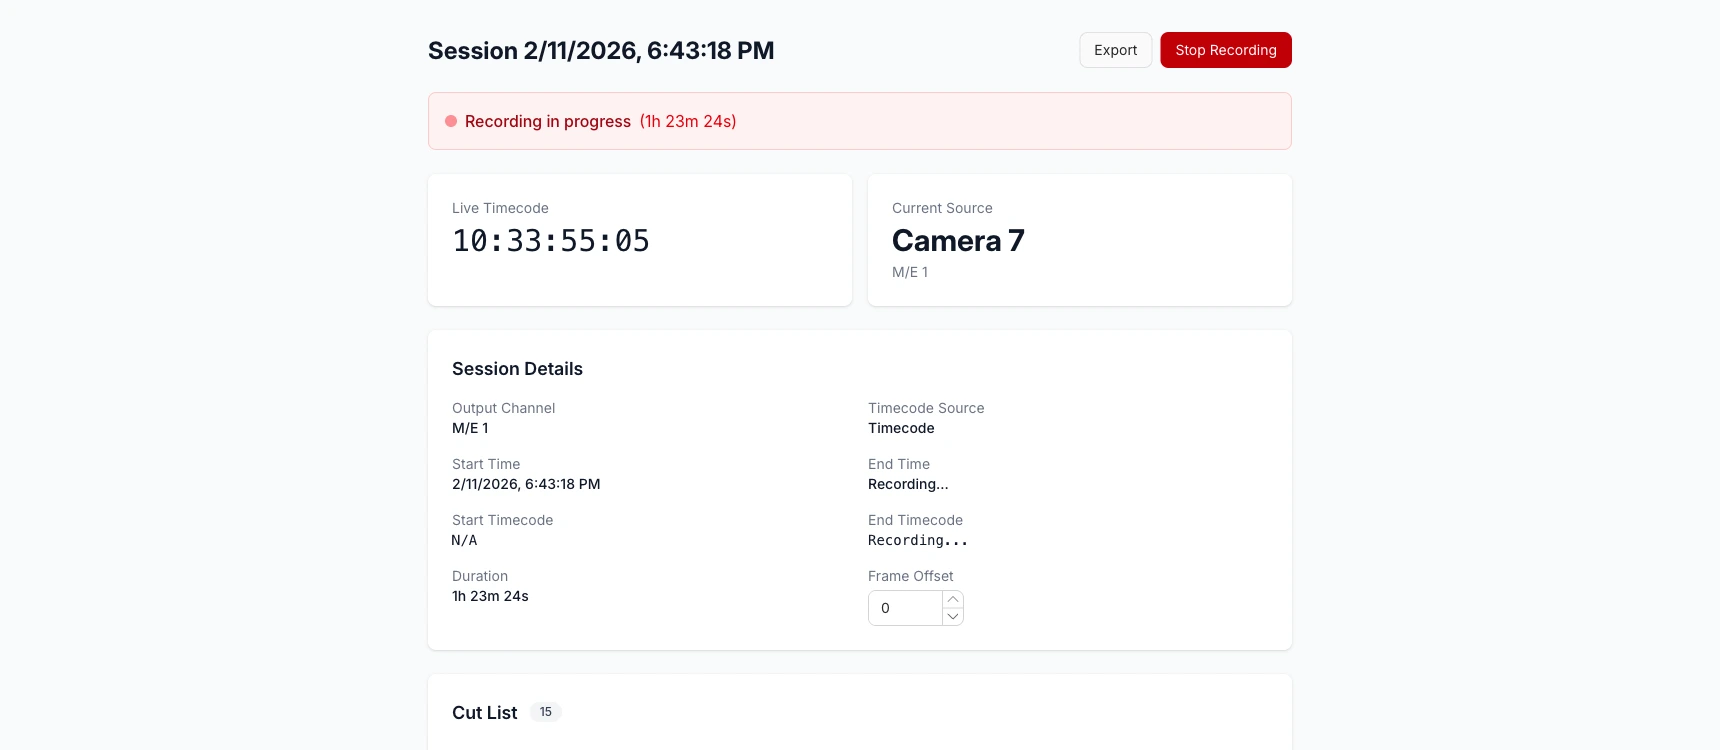Click the red recording indicator dot
Viewport: 1720px width, 750px height.
point(451,121)
